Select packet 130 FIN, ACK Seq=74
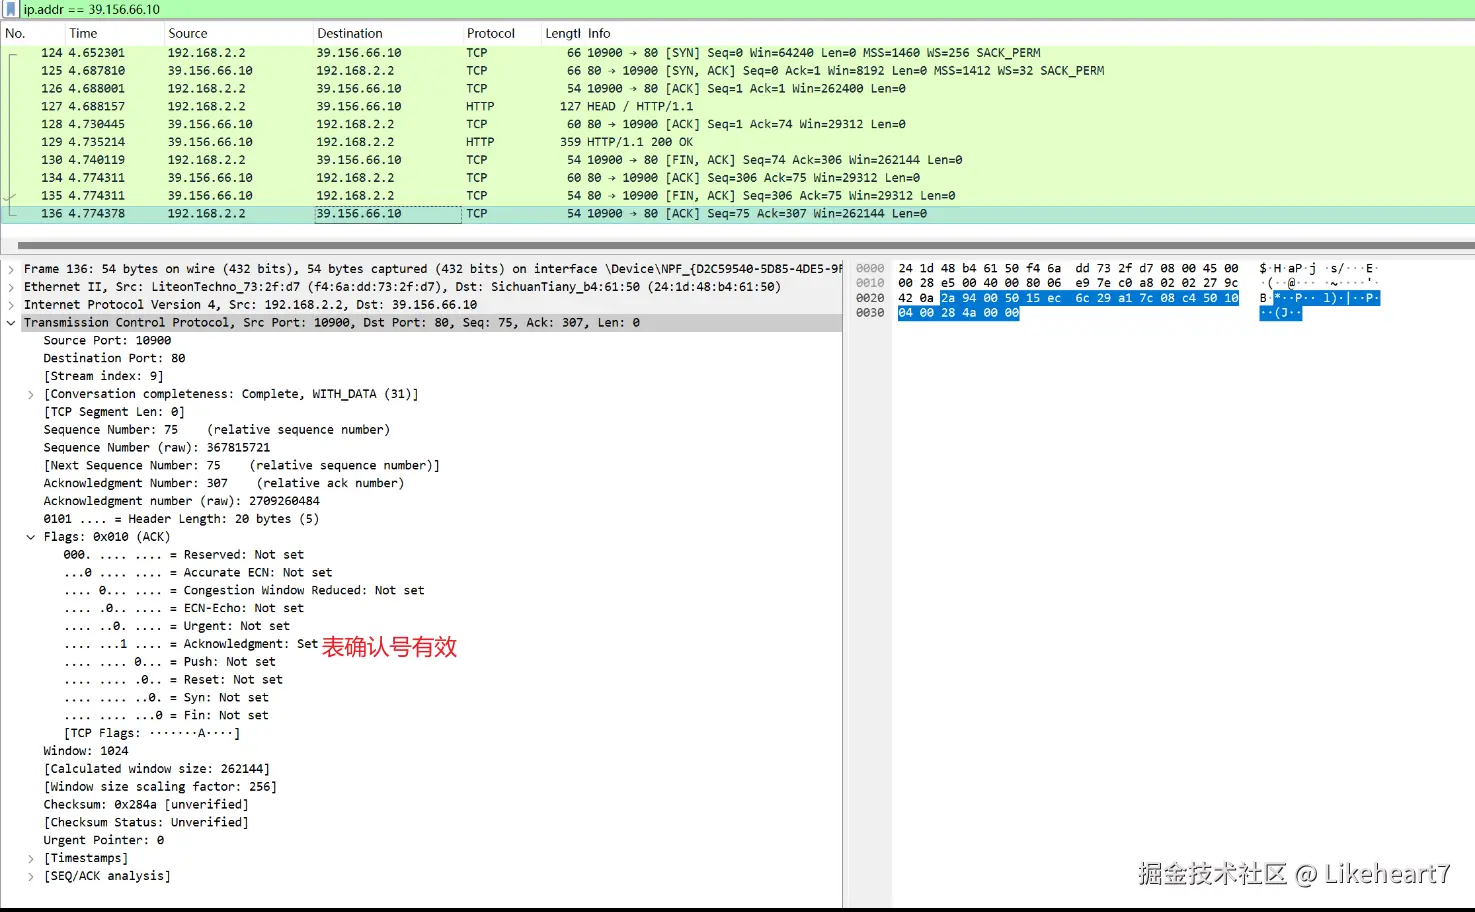Image resolution: width=1475 pixels, height=912 pixels. 738,160
